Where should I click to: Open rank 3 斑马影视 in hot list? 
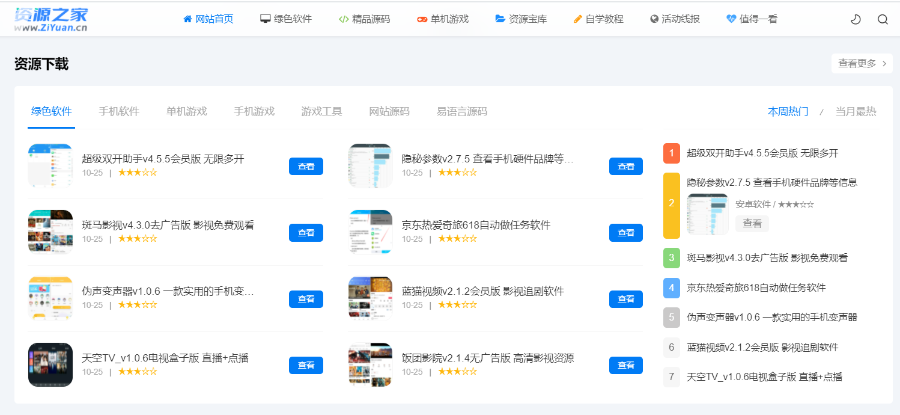pos(767,258)
